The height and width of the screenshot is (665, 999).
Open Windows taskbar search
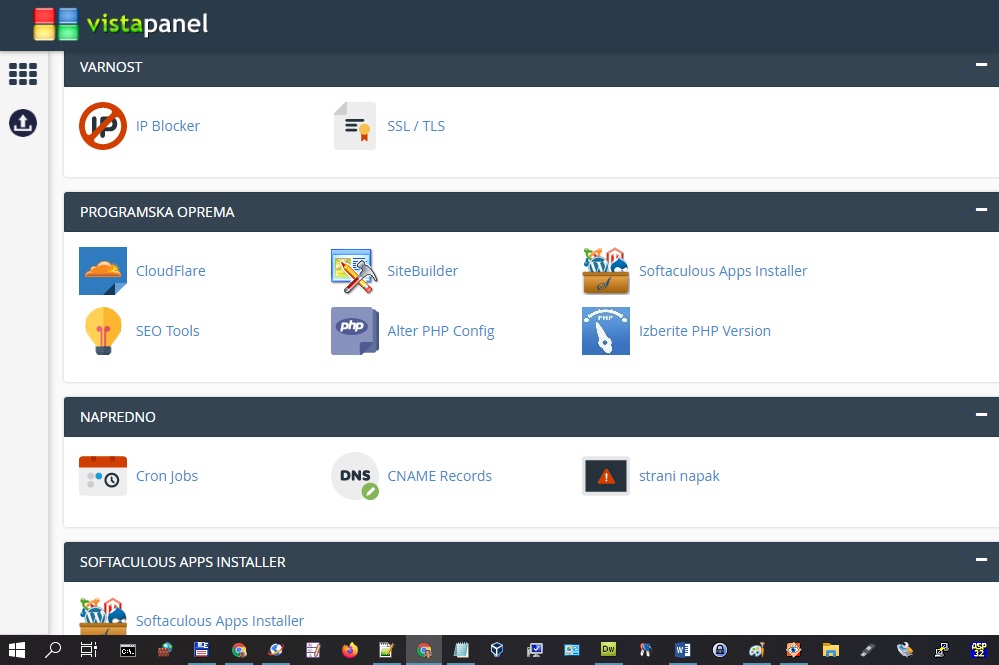pos(53,650)
